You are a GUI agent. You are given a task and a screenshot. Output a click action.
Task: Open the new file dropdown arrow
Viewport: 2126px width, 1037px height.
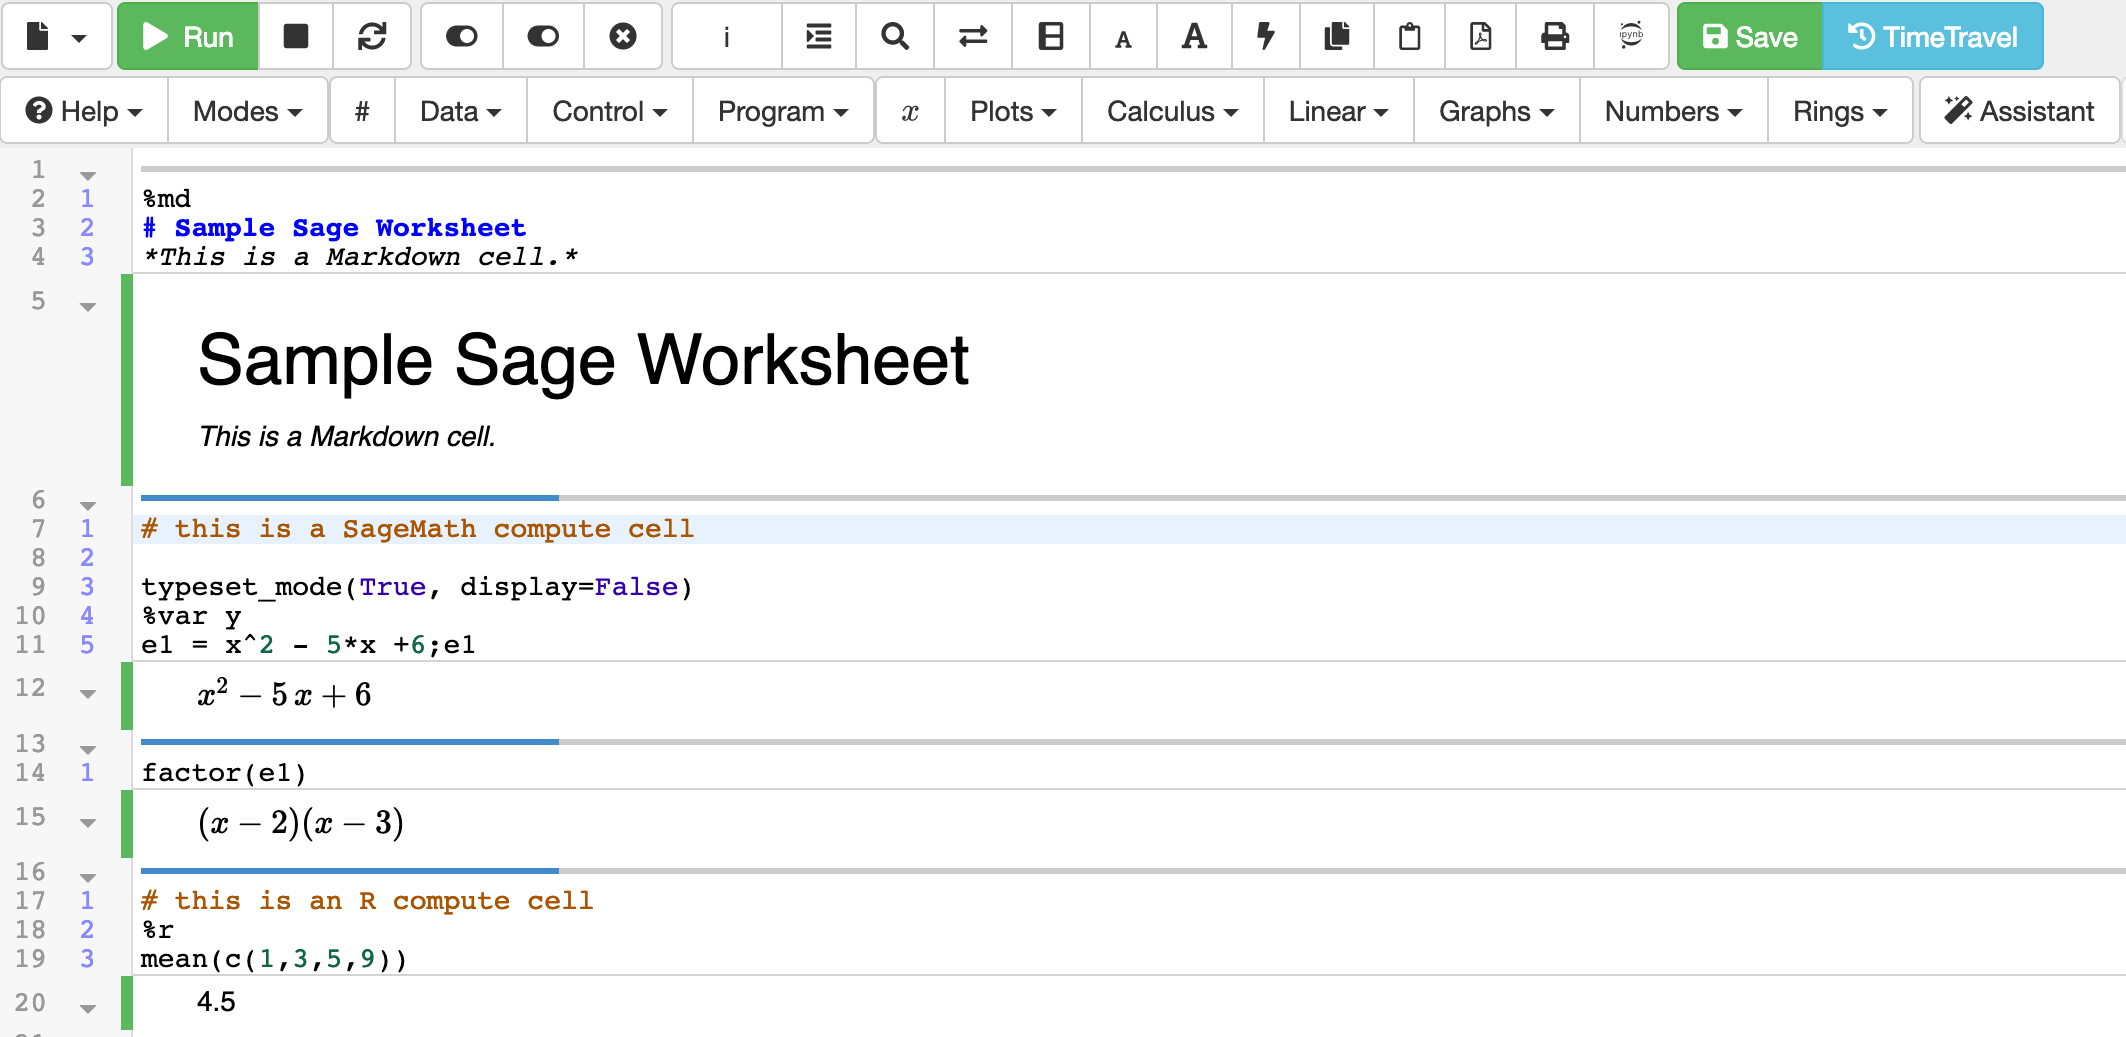click(79, 39)
